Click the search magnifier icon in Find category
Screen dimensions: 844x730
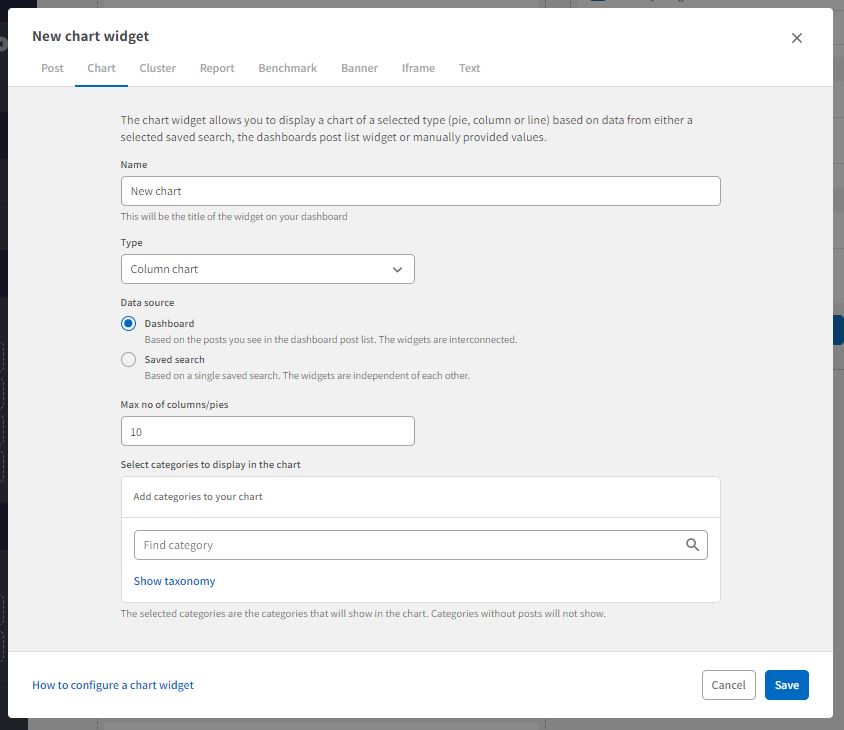coord(692,545)
